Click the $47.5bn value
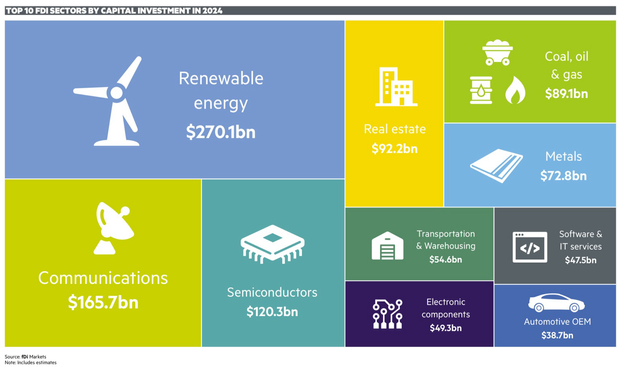Viewport: 618px width, 372px height. tap(581, 260)
